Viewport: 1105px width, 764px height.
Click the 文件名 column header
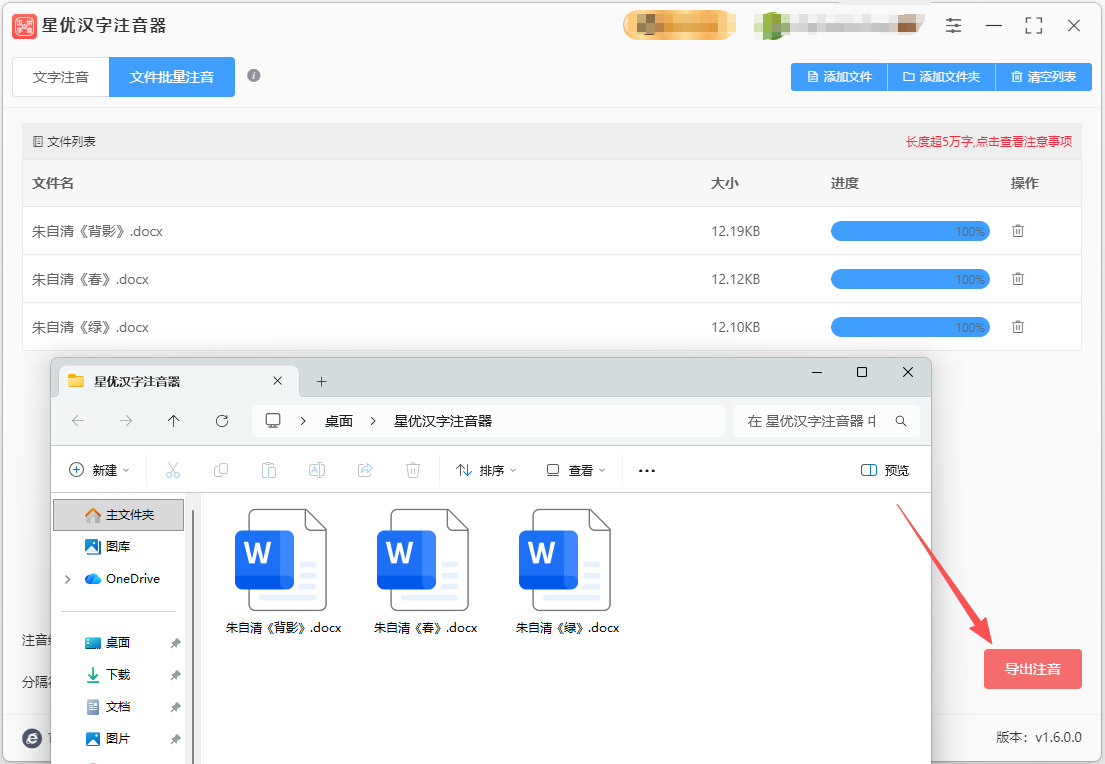pos(53,183)
